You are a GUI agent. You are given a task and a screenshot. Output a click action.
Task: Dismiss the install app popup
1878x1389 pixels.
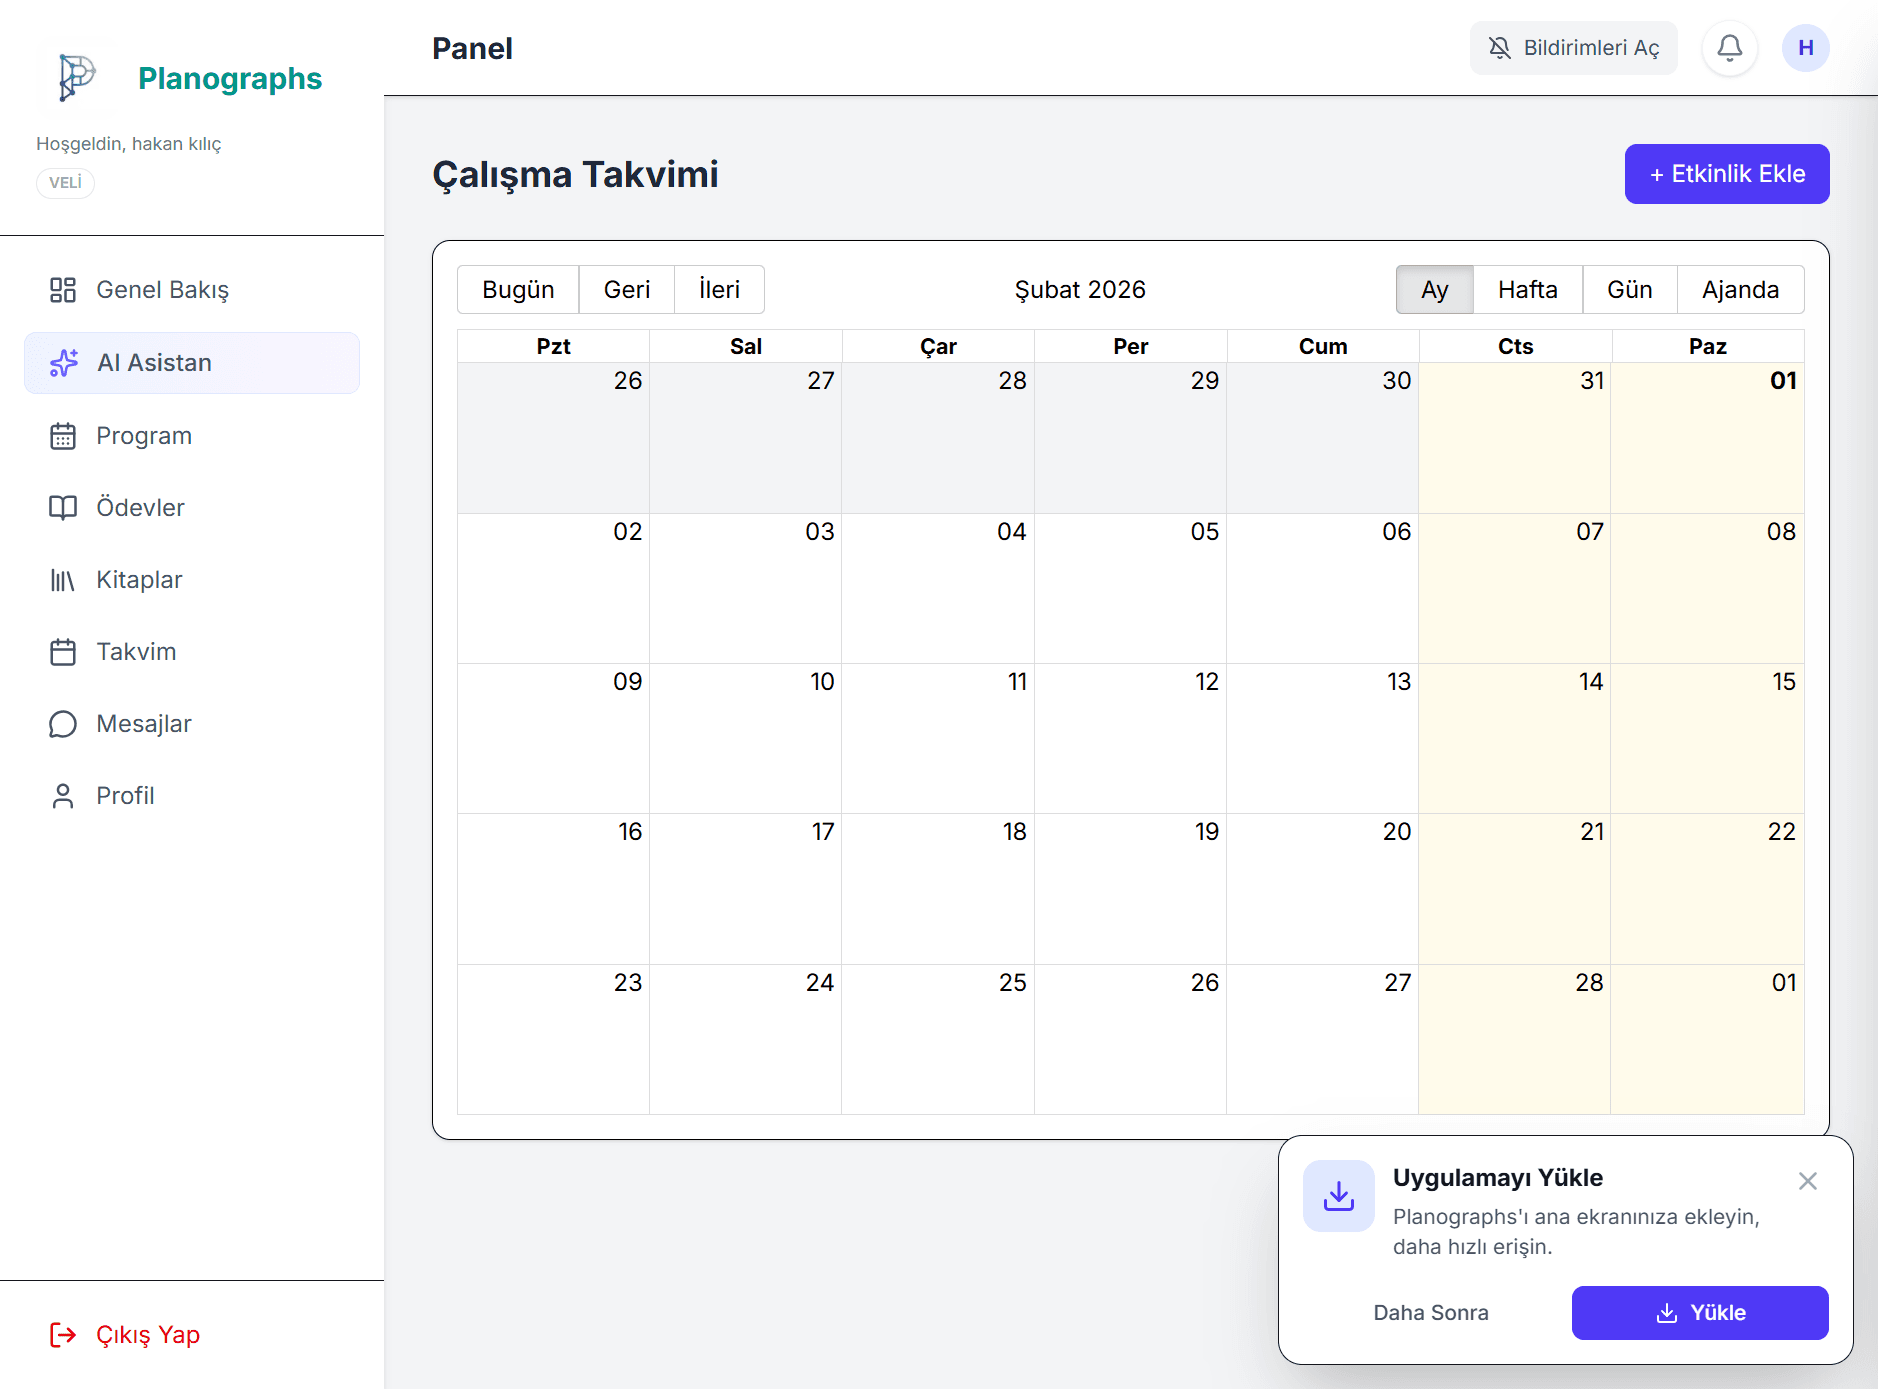(1807, 1181)
